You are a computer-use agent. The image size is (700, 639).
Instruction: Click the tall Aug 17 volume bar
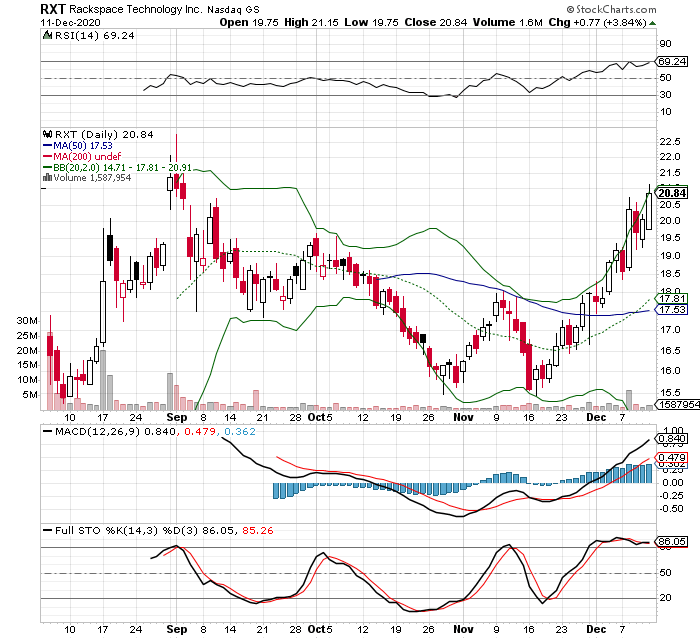tap(103, 380)
